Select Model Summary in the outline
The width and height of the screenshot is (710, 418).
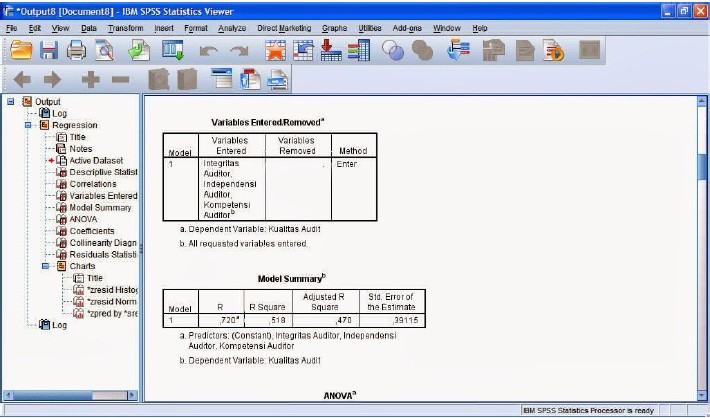coord(100,207)
